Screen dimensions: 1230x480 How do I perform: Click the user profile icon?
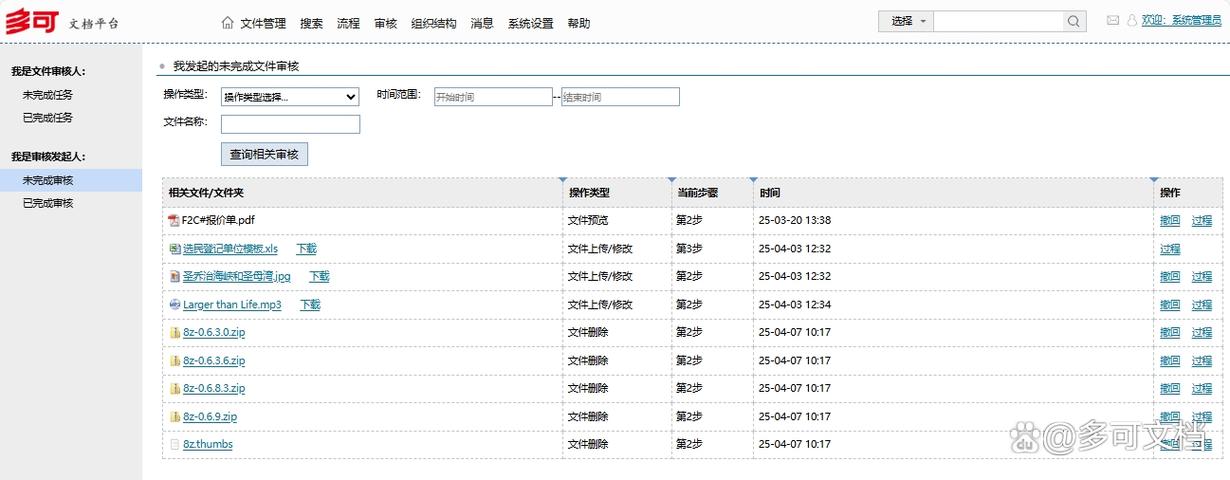[1132, 20]
